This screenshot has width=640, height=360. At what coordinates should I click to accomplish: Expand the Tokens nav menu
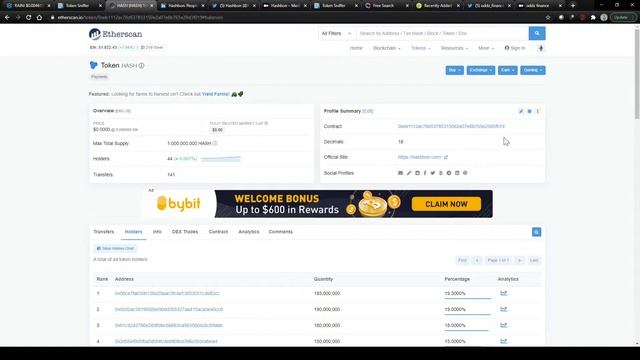pyautogui.click(x=420, y=48)
